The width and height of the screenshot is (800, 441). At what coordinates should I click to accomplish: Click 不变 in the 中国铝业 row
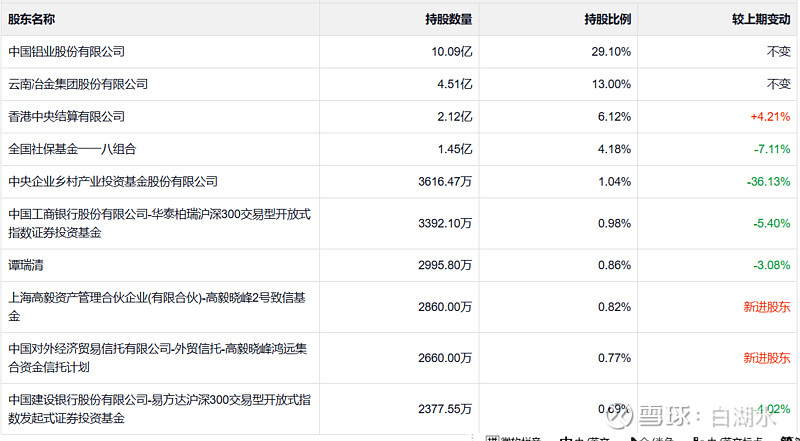pyautogui.click(x=779, y=52)
